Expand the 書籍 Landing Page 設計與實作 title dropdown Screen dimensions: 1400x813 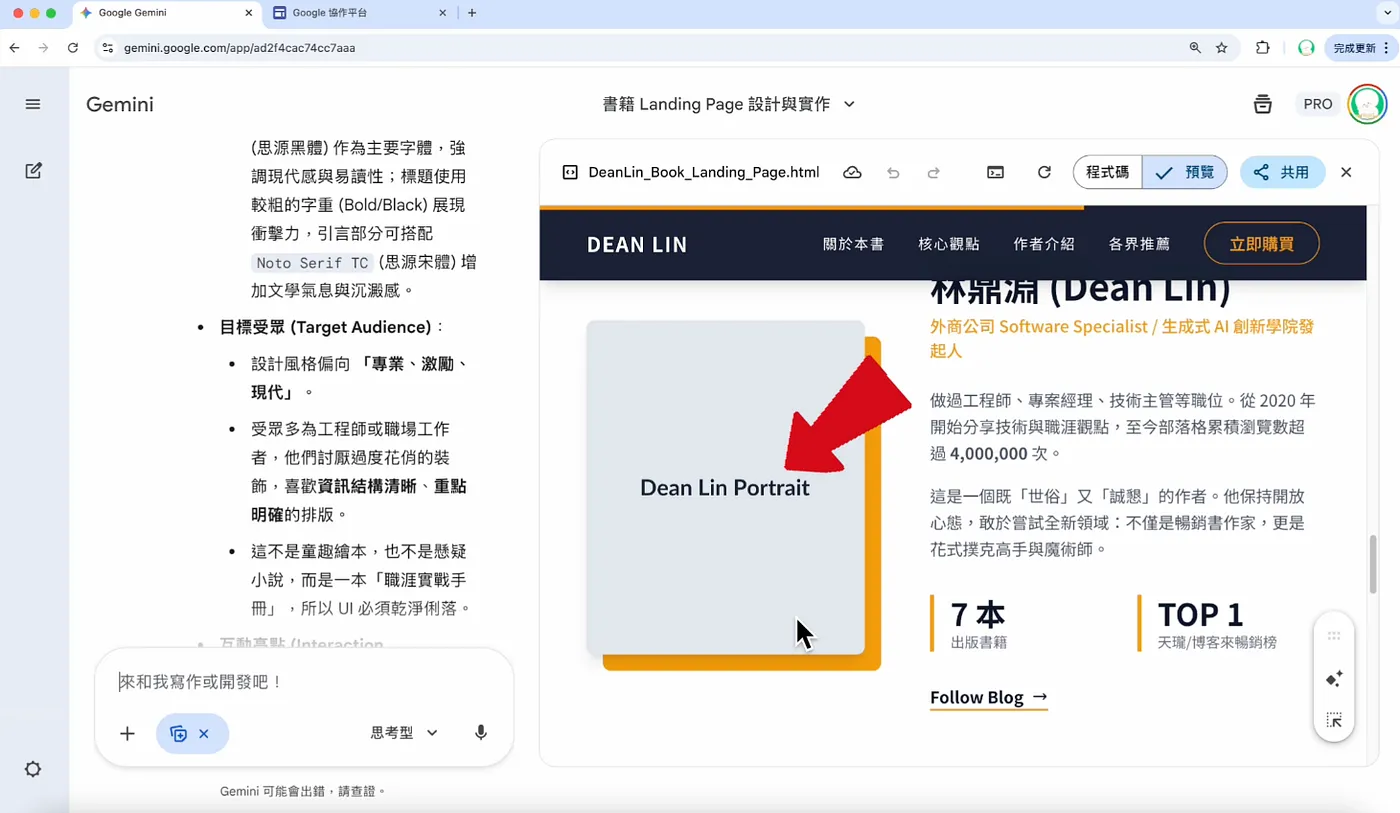click(849, 104)
